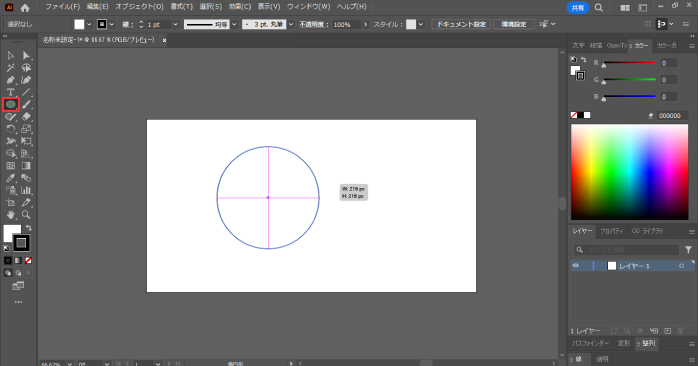The height and width of the screenshot is (366, 698).
Task: Set paint mode to None in toolbar
Action: pos(28,260)
